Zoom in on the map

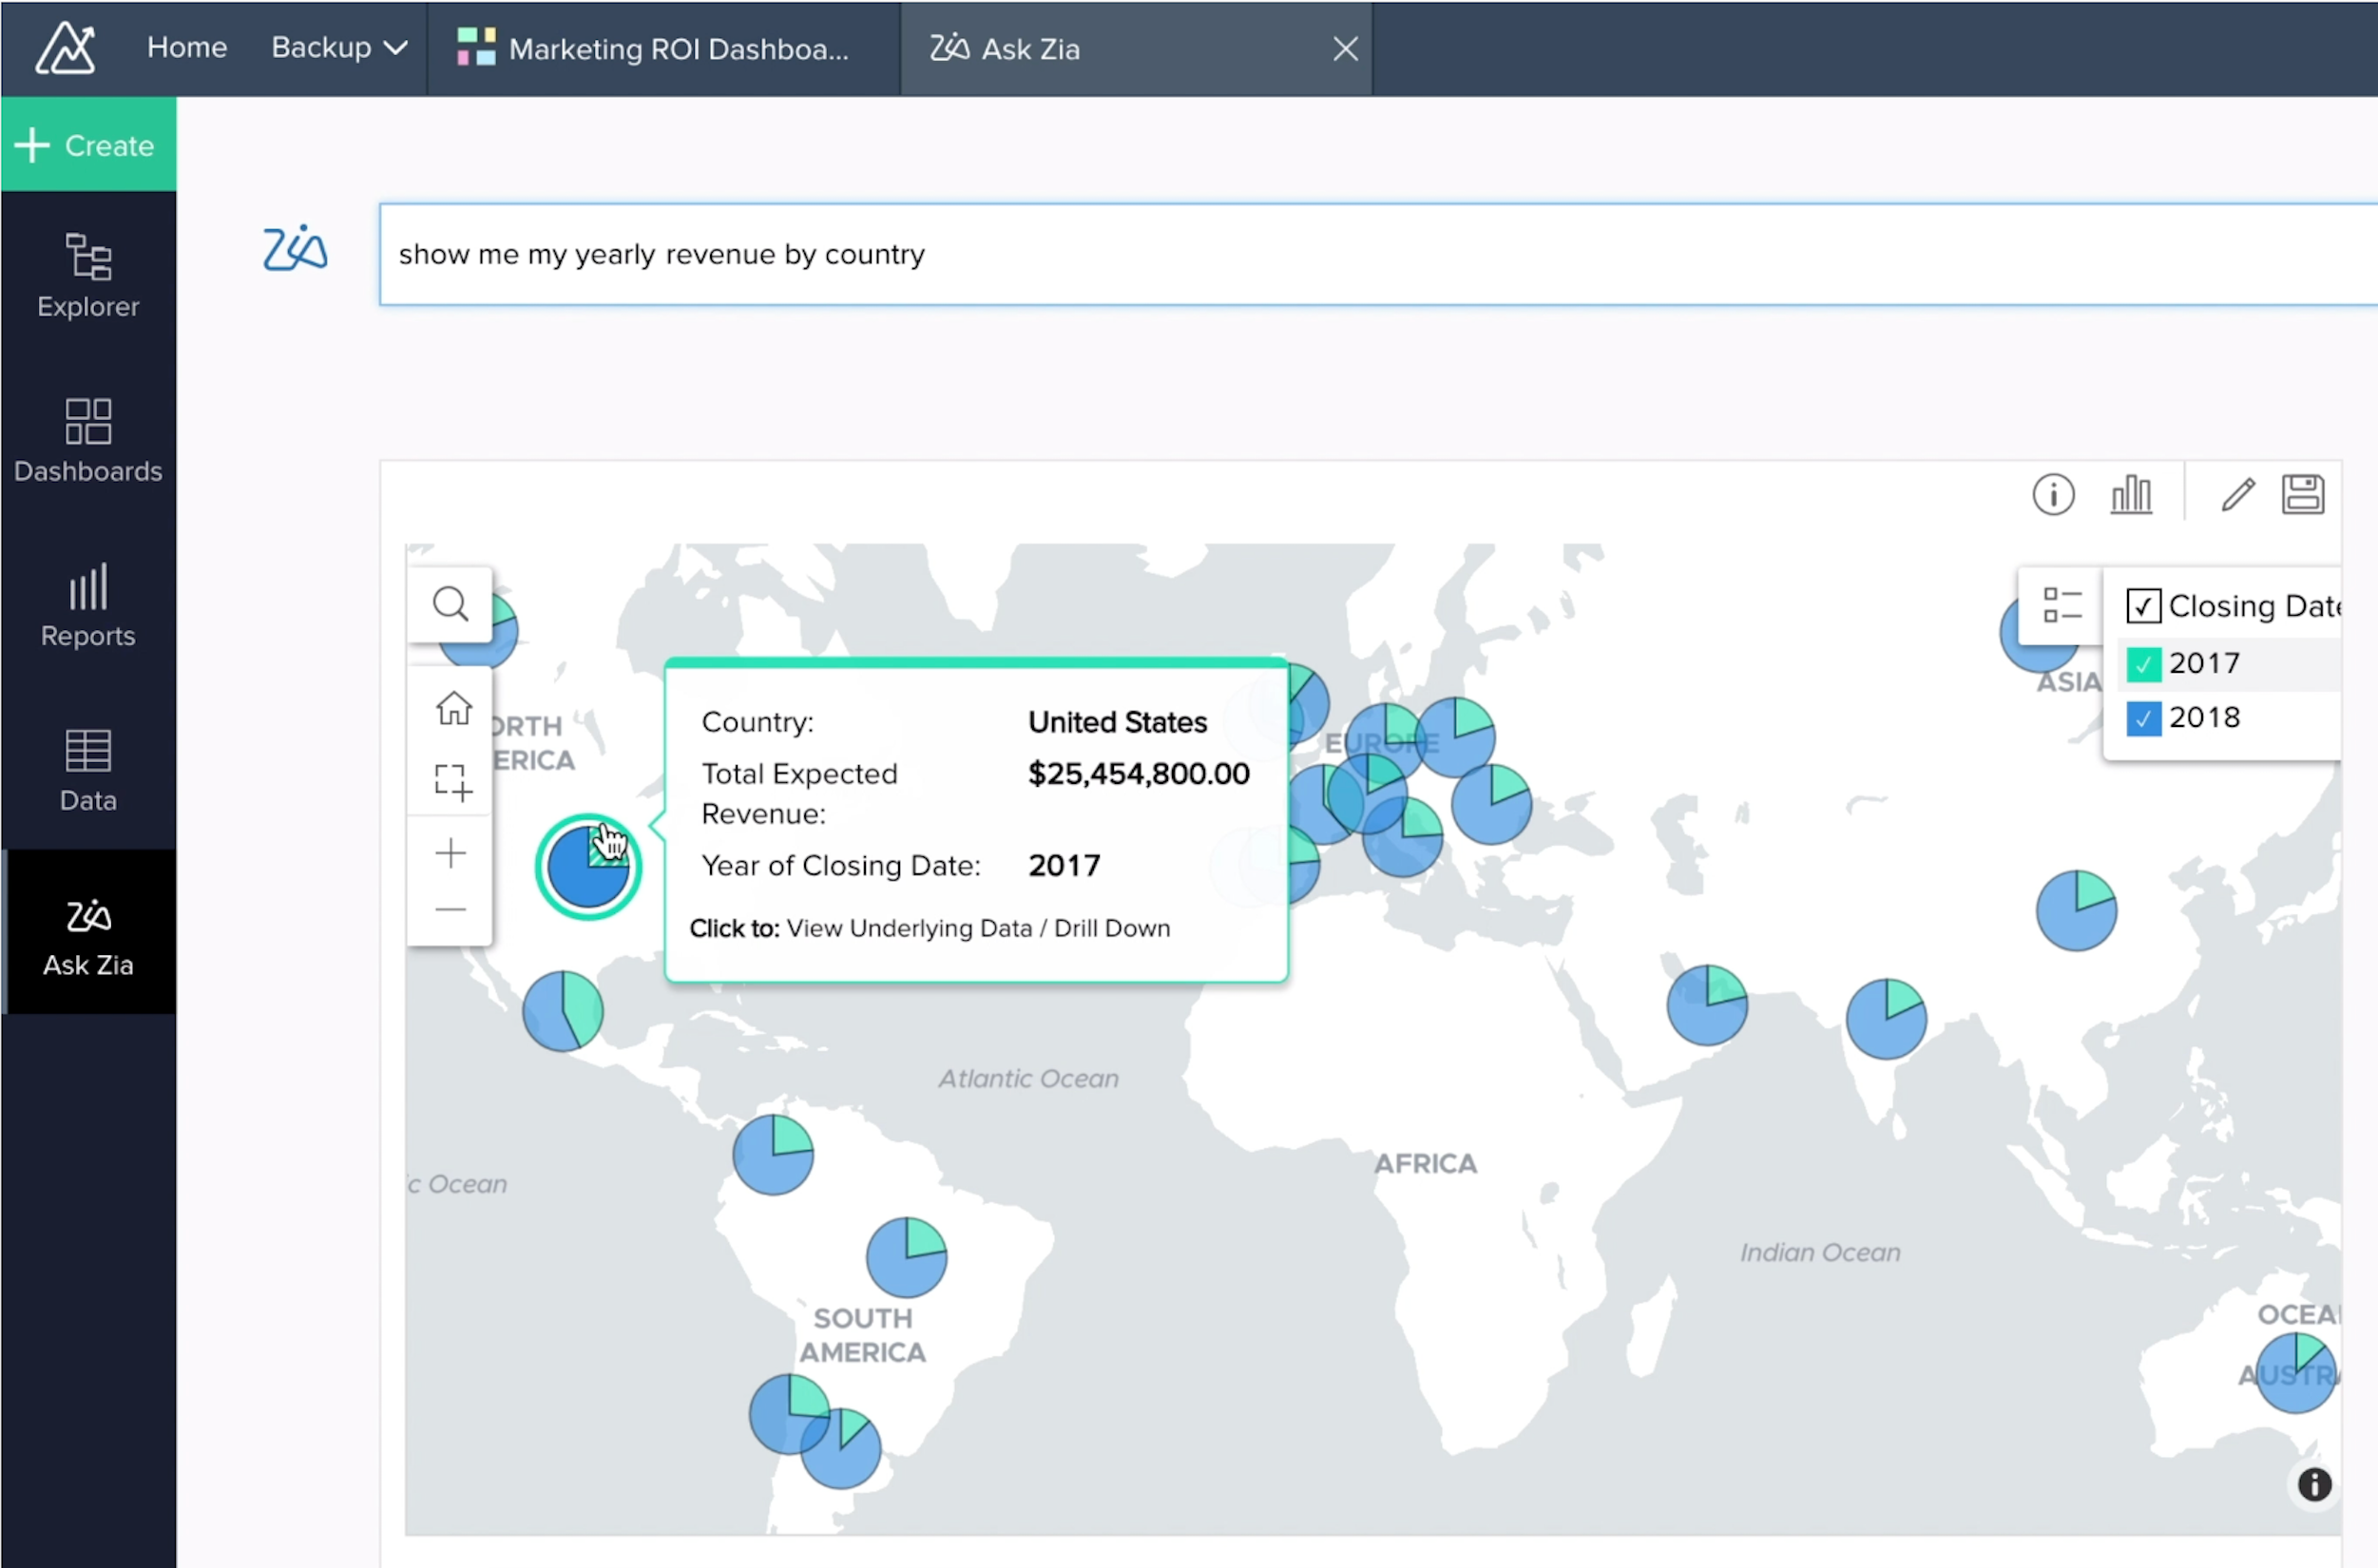tap(451, 852)
